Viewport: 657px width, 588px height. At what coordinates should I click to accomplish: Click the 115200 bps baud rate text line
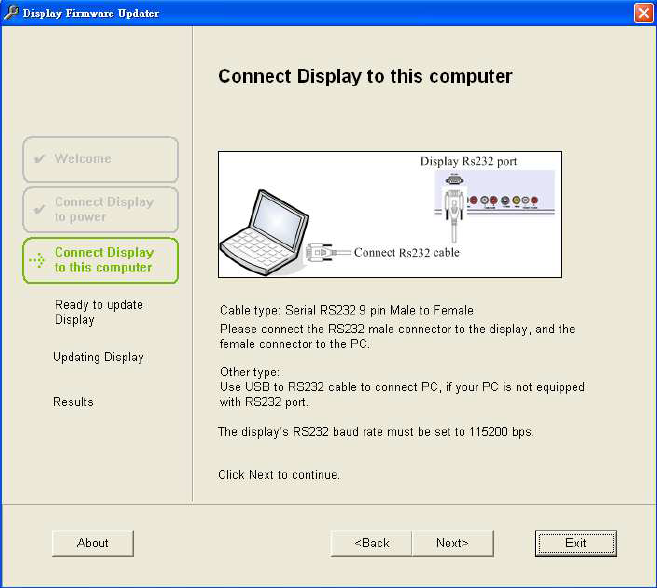376,432
